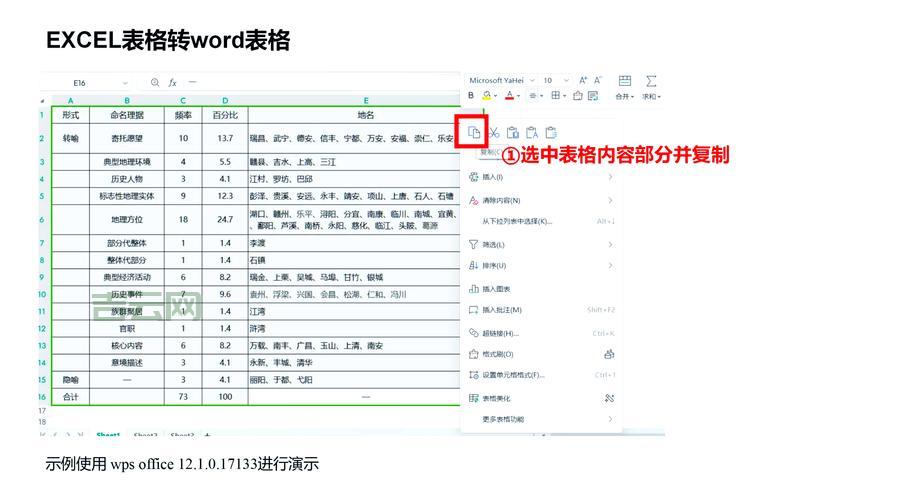Click the magic wand icon right of 表格美化
Image resolution: width=914 pixels, height=500 pixels.
tap(609, 399)
